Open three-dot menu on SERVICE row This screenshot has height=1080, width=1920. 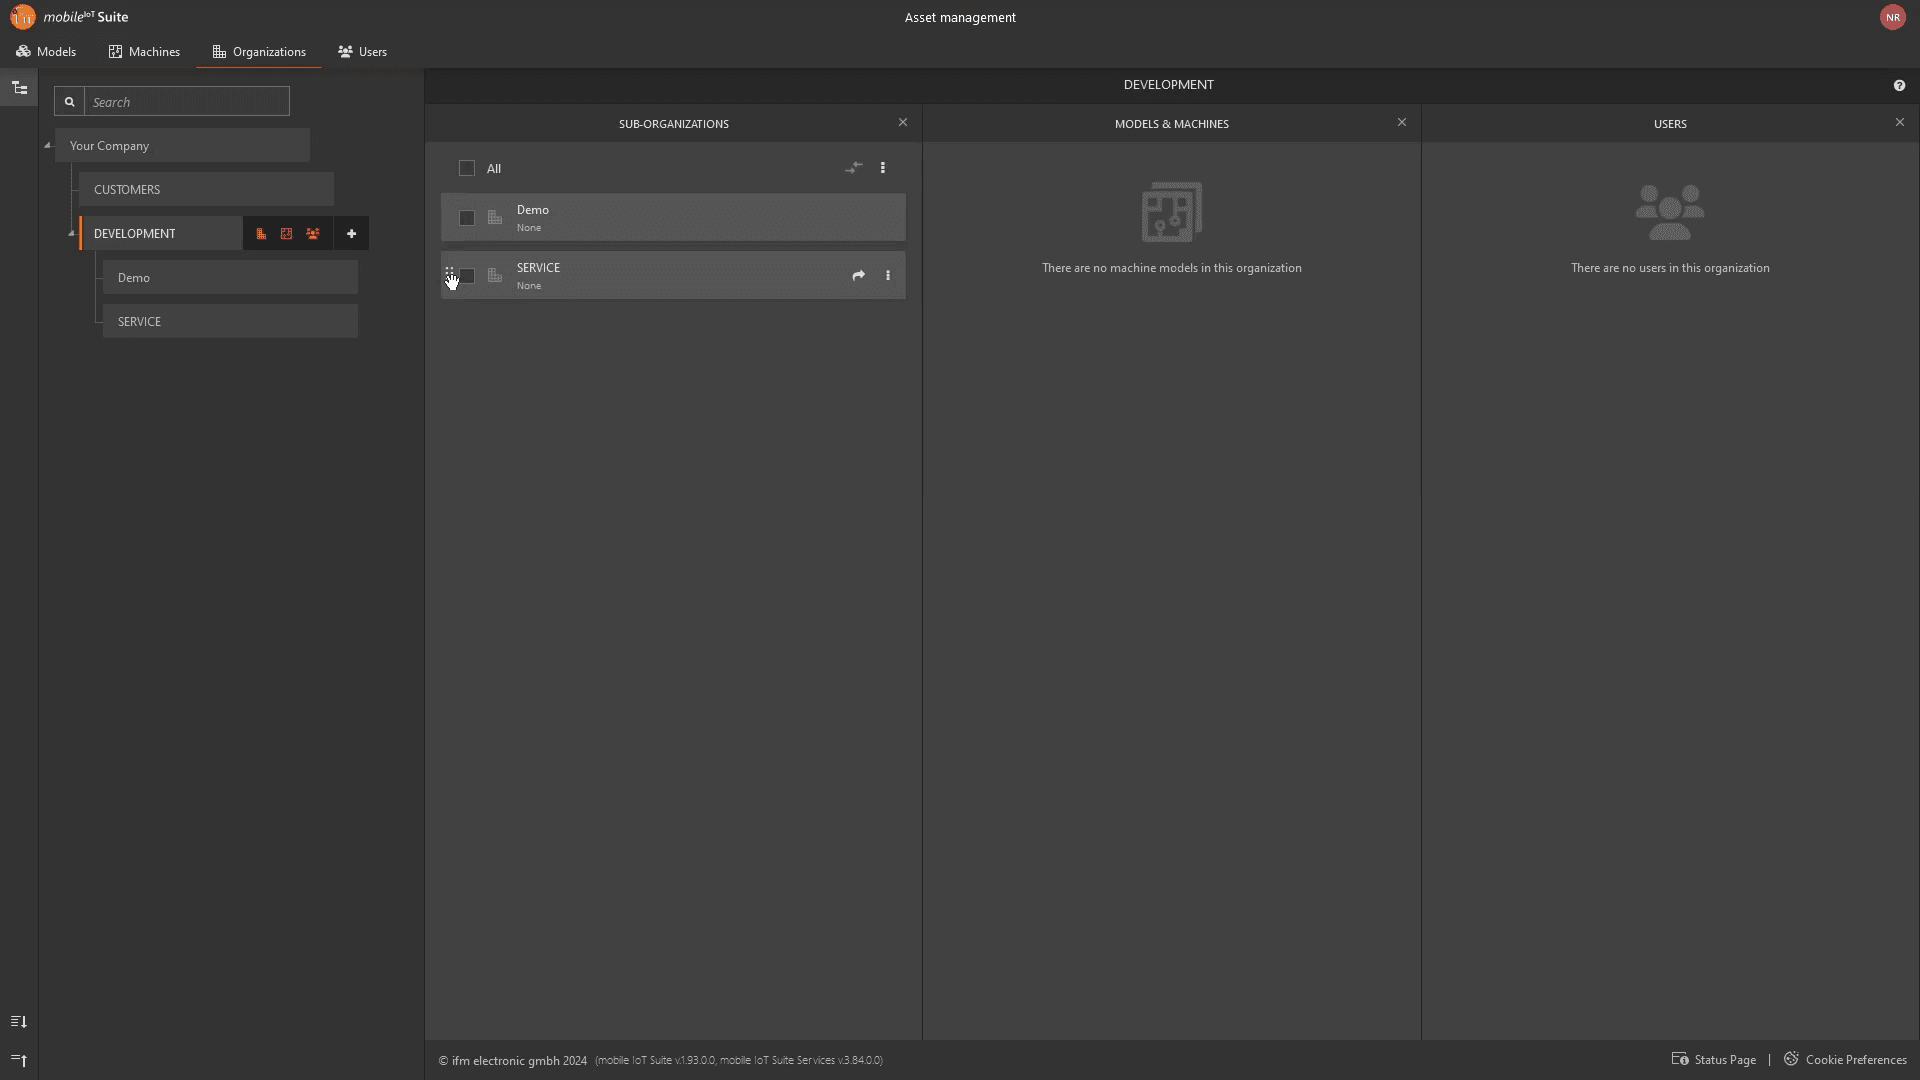(x=888, y=276)
